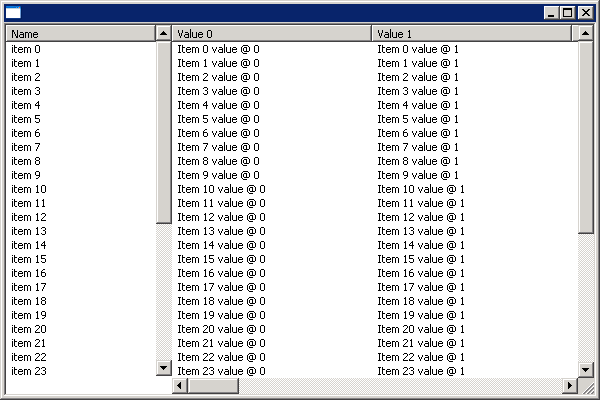
Task: Click the window system menu icon
Action: point(13,13)
